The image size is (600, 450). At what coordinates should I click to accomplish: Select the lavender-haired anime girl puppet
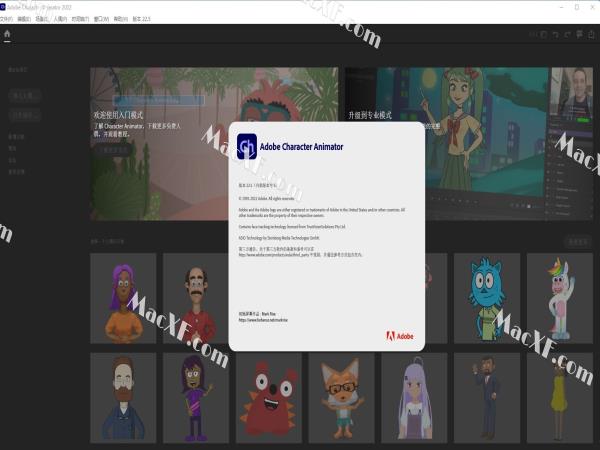[x=414, y=398]
